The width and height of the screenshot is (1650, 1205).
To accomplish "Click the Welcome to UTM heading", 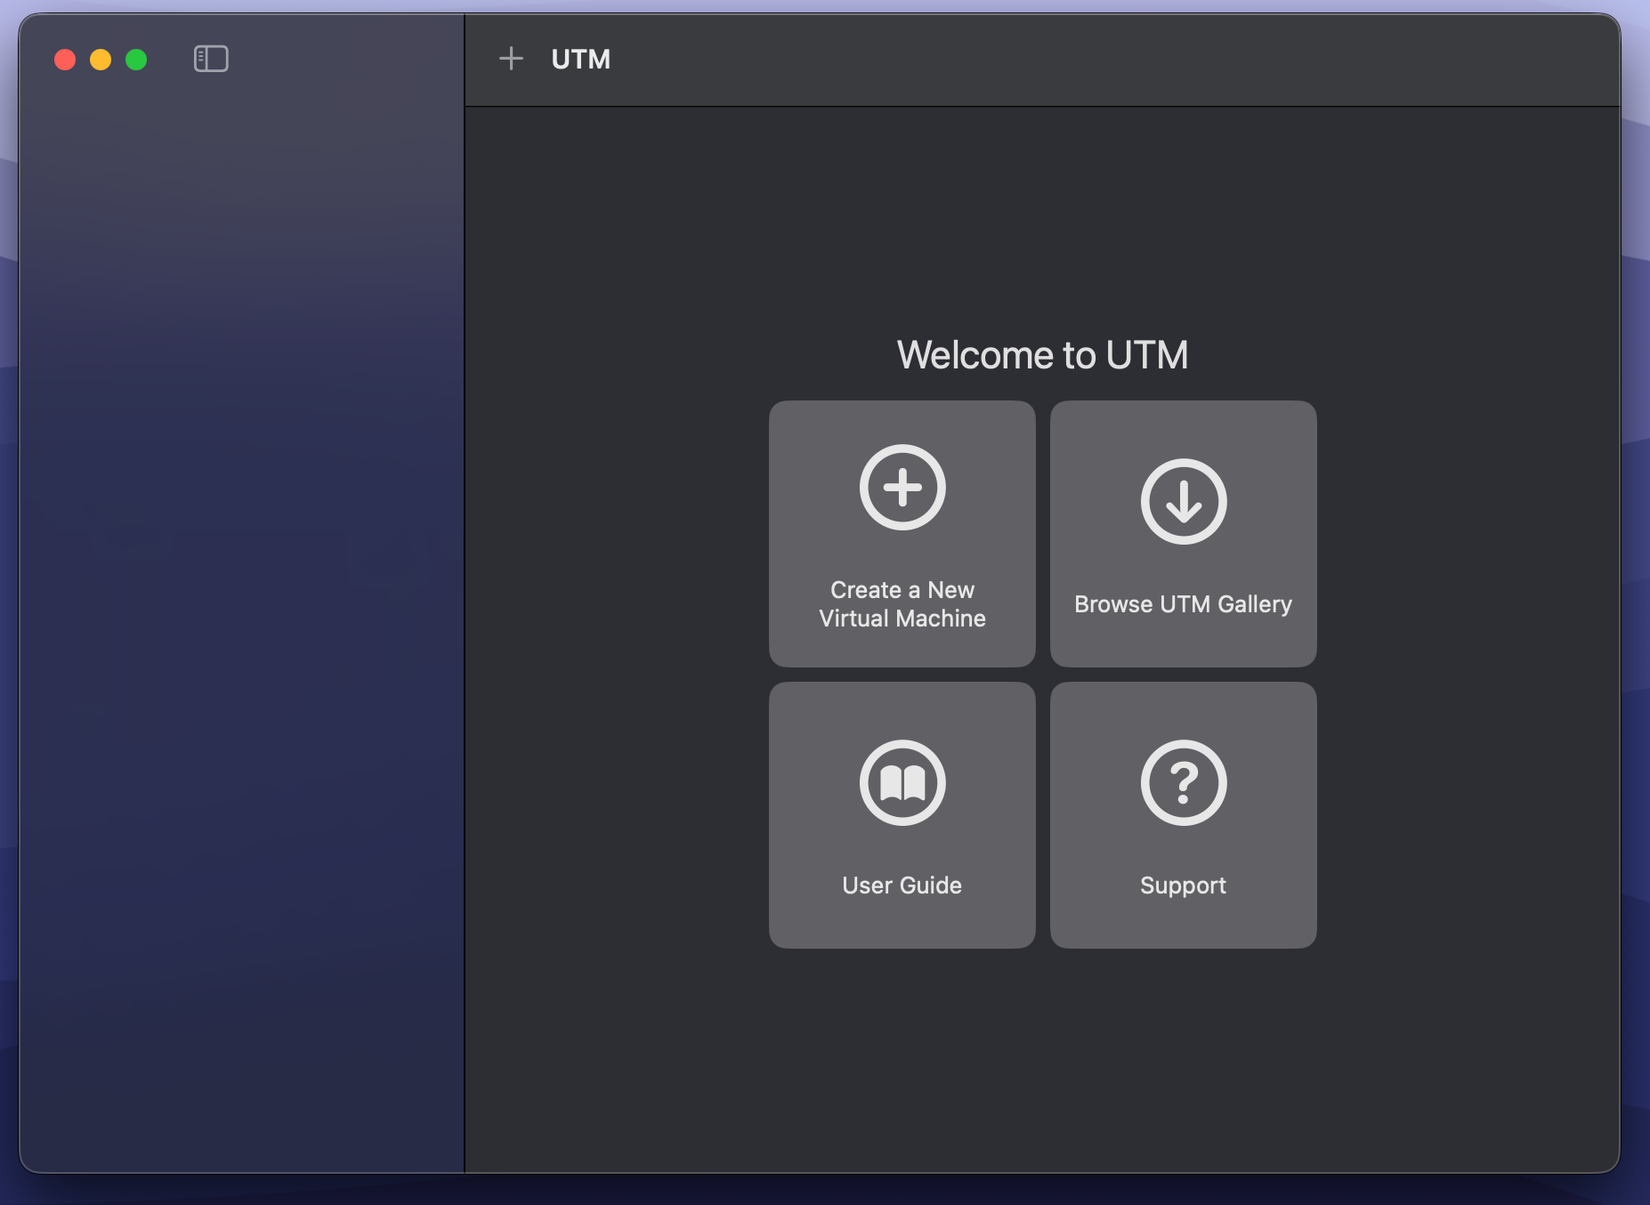I will pos(1042,354).
